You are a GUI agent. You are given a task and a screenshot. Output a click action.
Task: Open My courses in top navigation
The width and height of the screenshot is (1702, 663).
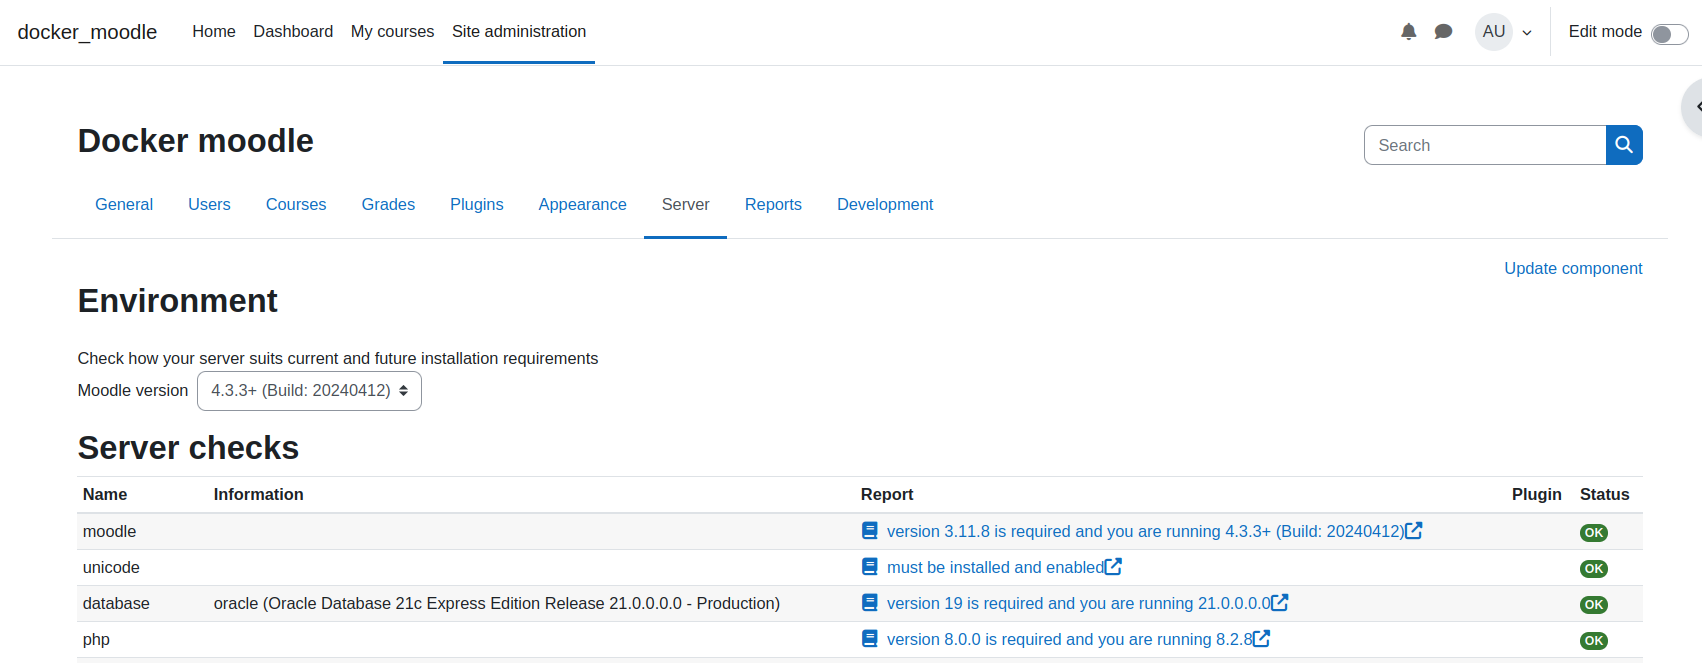click(x=392, y=32)
